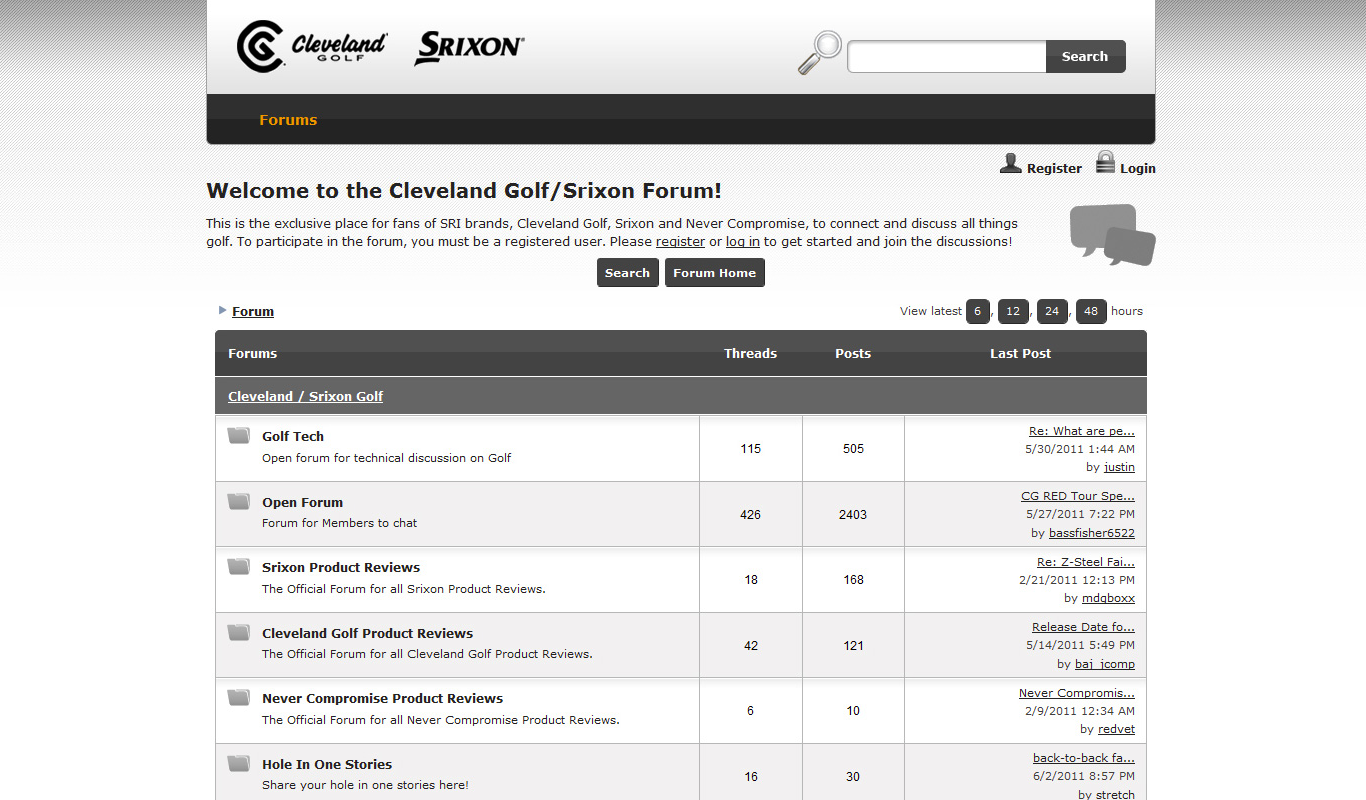Follow the register link in the welcome text

point(680,241)
